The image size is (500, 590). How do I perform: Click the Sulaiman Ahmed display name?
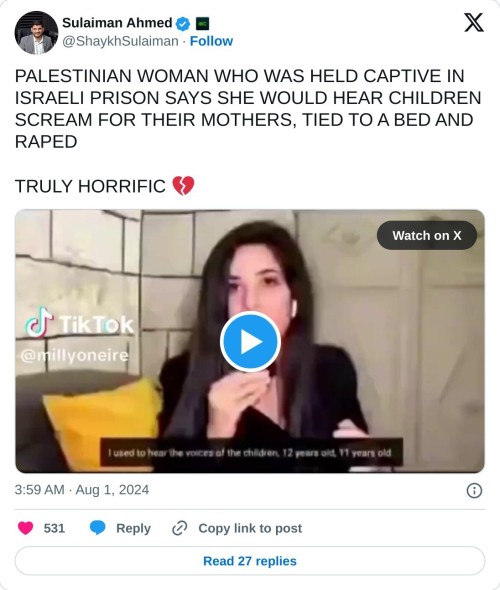pyautogui.click(x=117, y=23)
